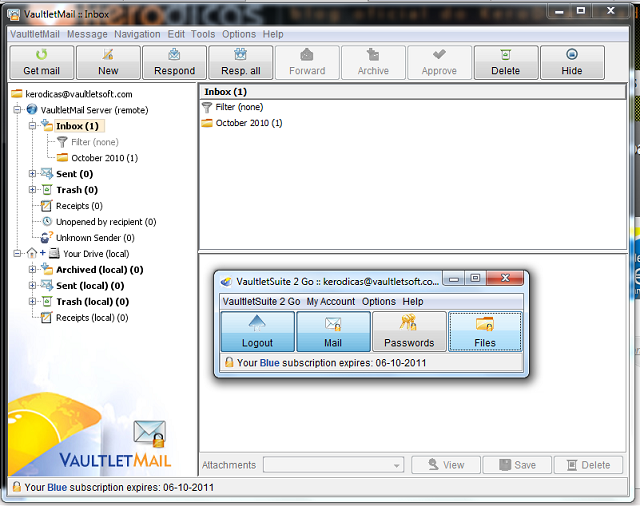Open the VaultletMail menu
640x506 pixels.
coord(35,34)
